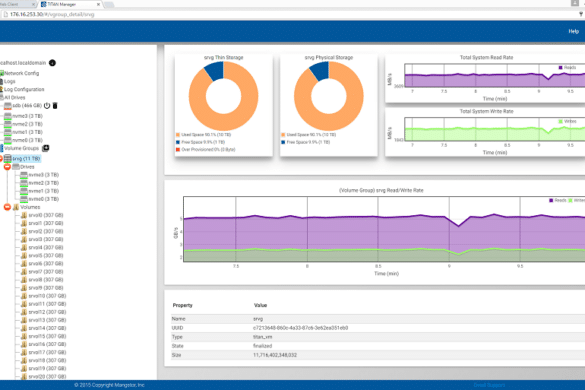Click Over Provisioned legend swatch

[178, 150]
